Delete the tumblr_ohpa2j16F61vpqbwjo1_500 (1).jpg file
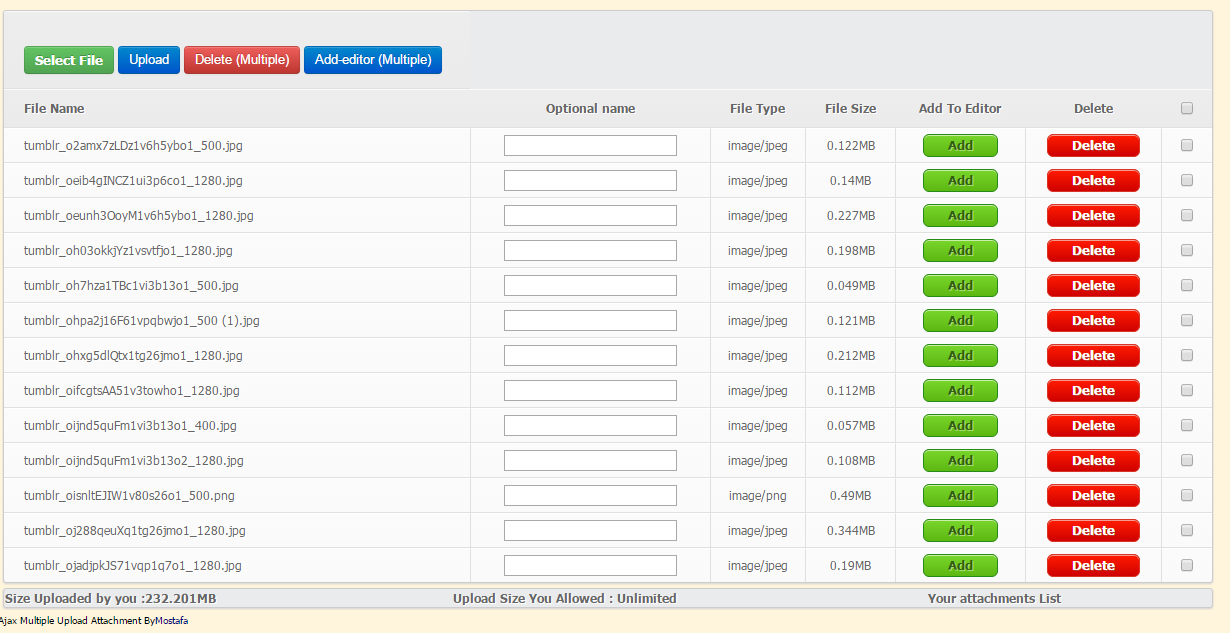The height and width of the screenshot is (633, 1230). pos(1093,321)
